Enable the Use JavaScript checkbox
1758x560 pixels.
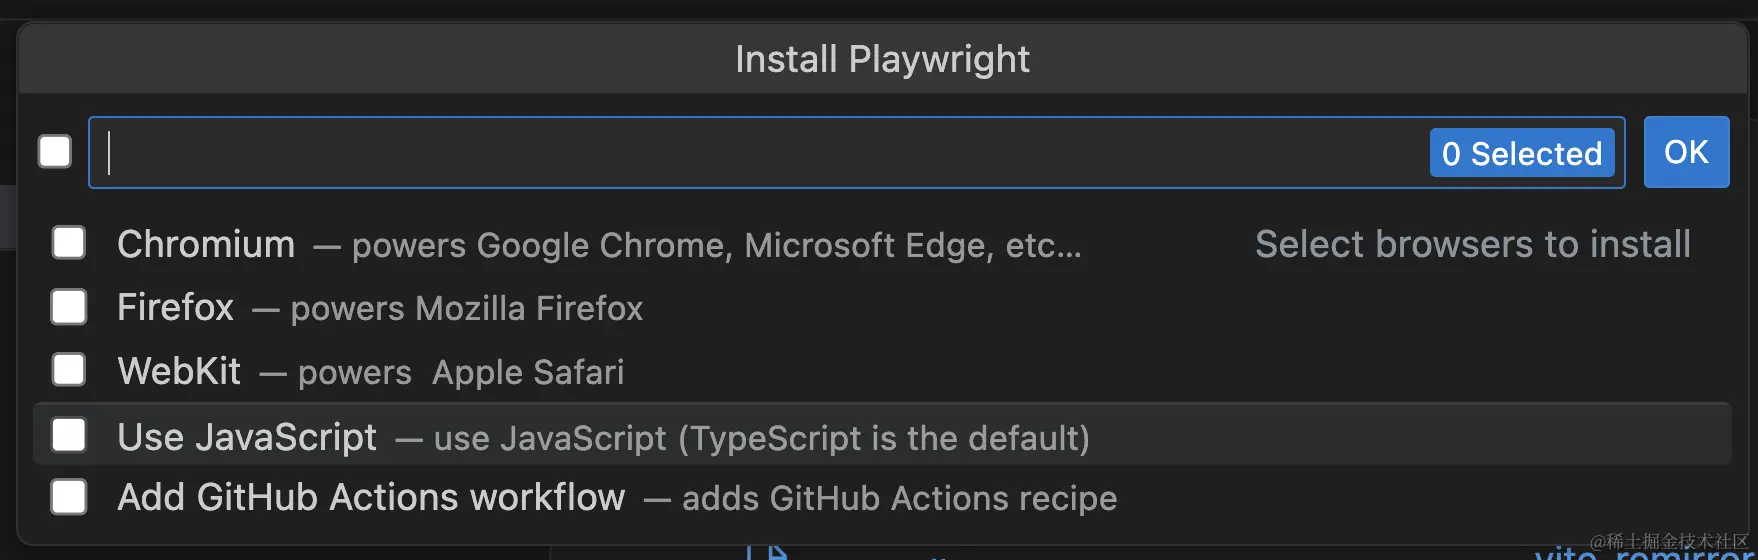click(x=69, y=435)
